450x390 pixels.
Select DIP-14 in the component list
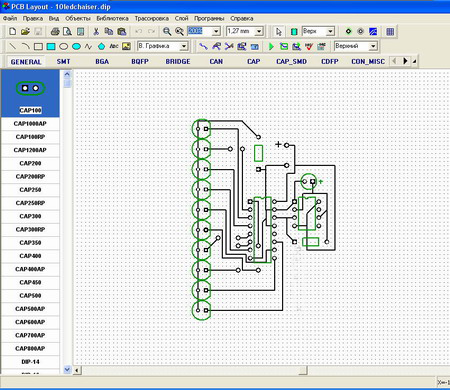coord(30,362)
